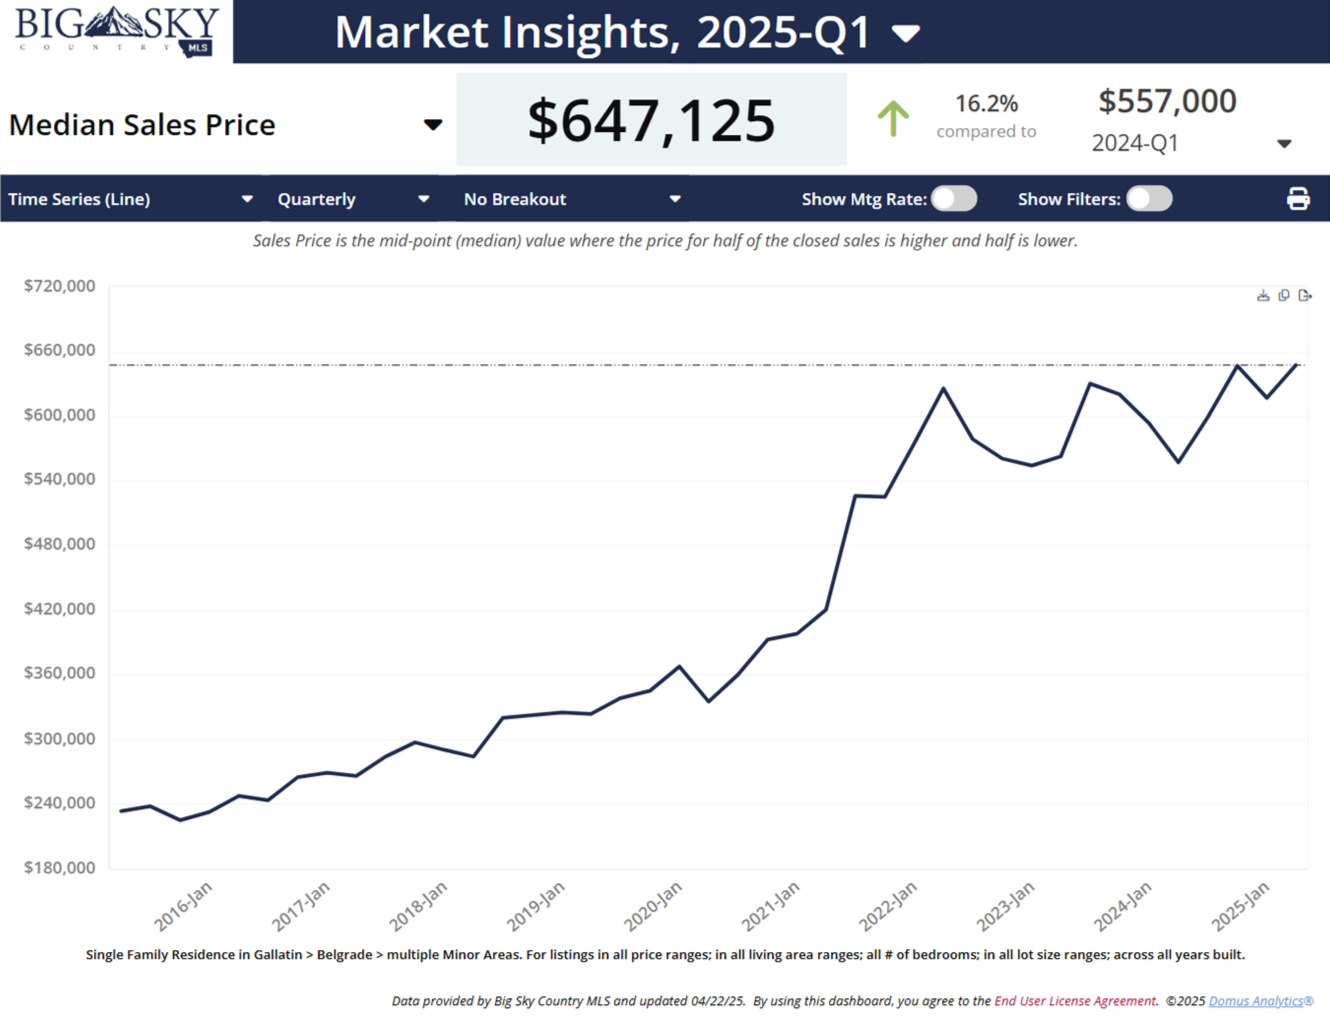Click the $600,000 y-axis label
Viewport: 1330px width, 1020px height.
click(60, 415)
